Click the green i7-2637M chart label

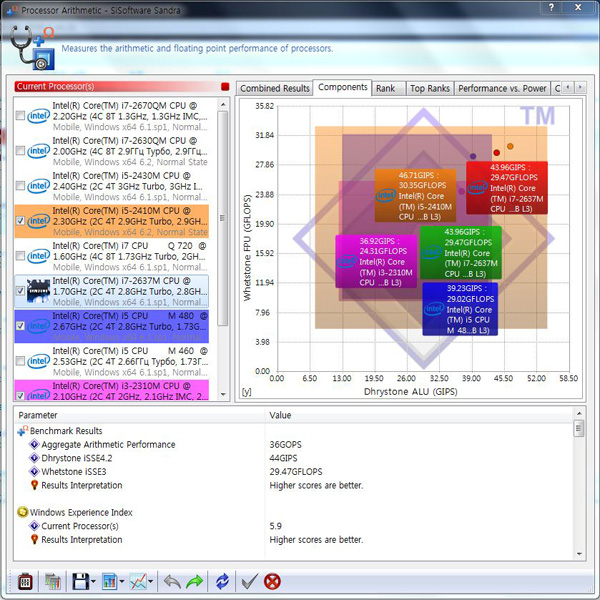461,253
